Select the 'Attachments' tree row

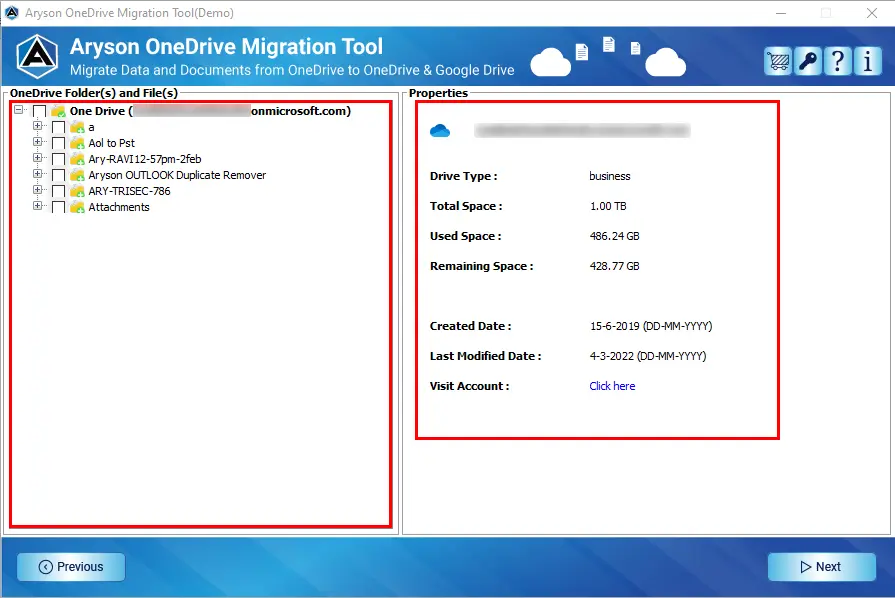click(x=119, y=207)
